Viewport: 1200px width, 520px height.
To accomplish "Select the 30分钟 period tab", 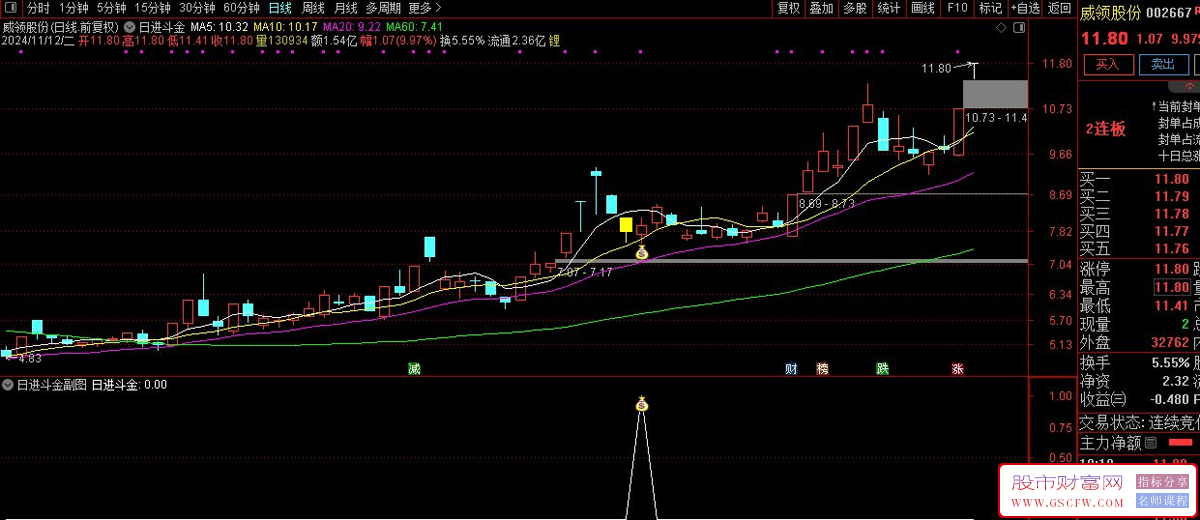I will [x=198, y=8].
